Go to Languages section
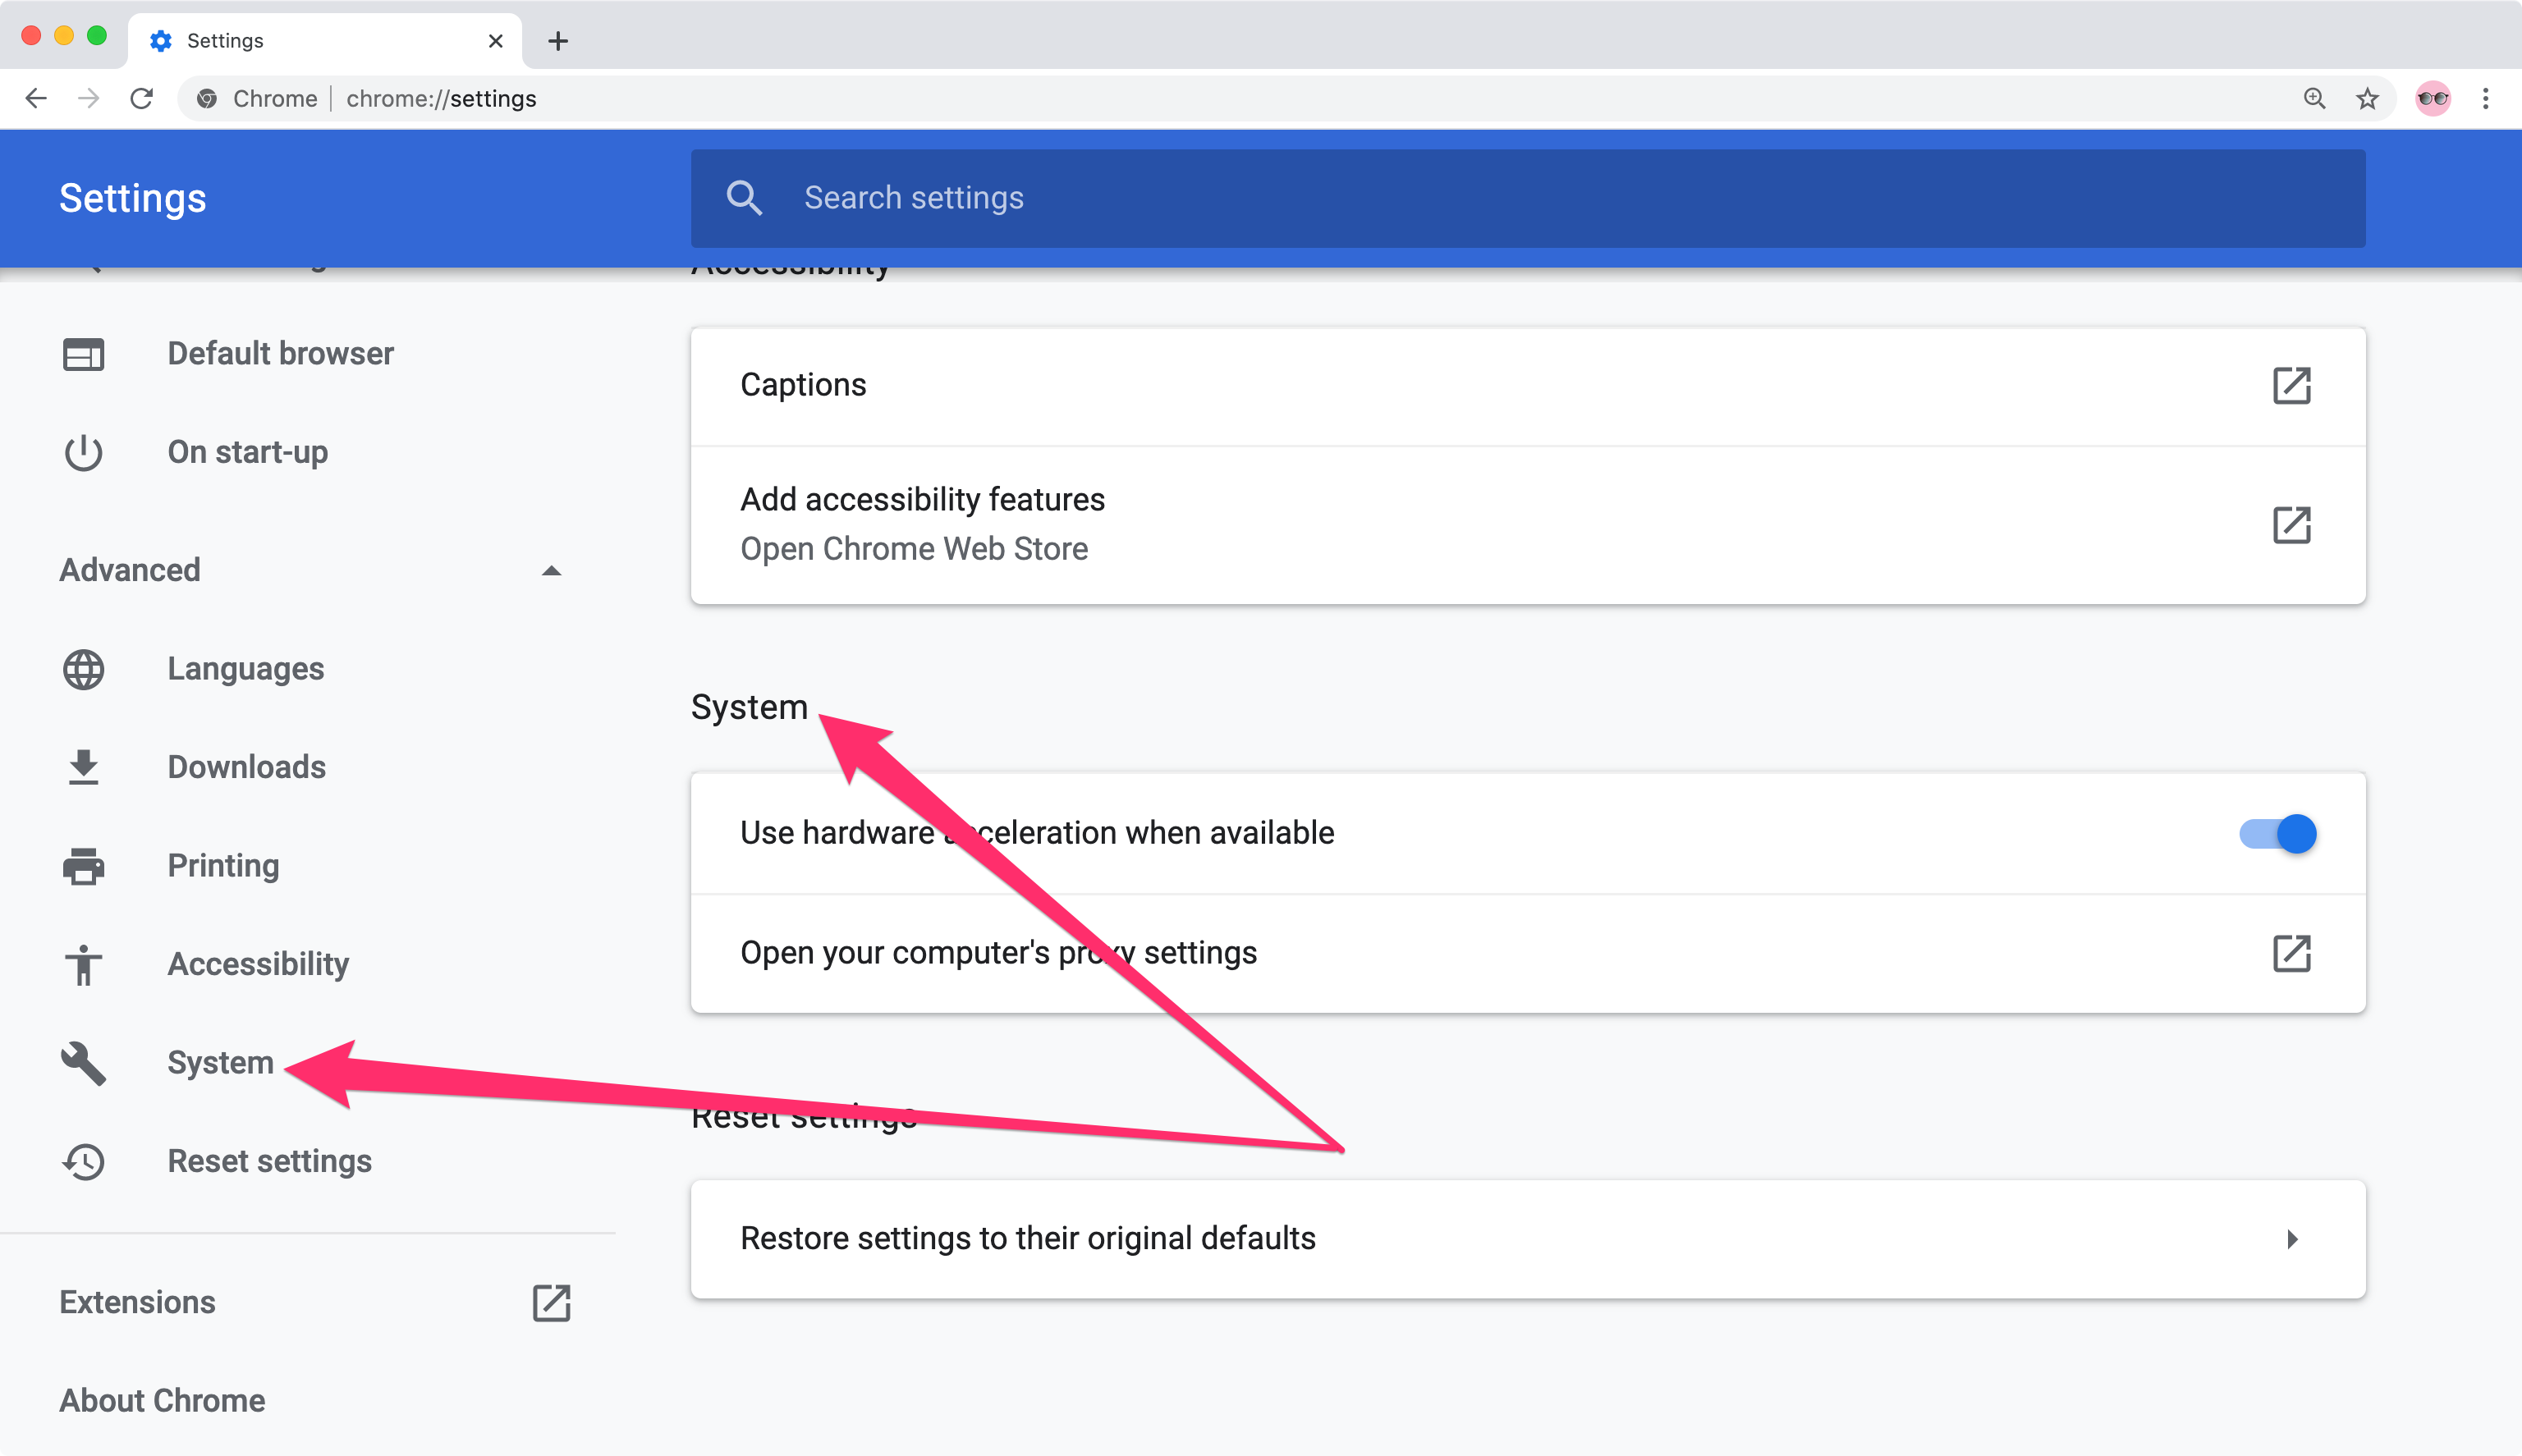2522x1456 pixels. pos(245,669)
